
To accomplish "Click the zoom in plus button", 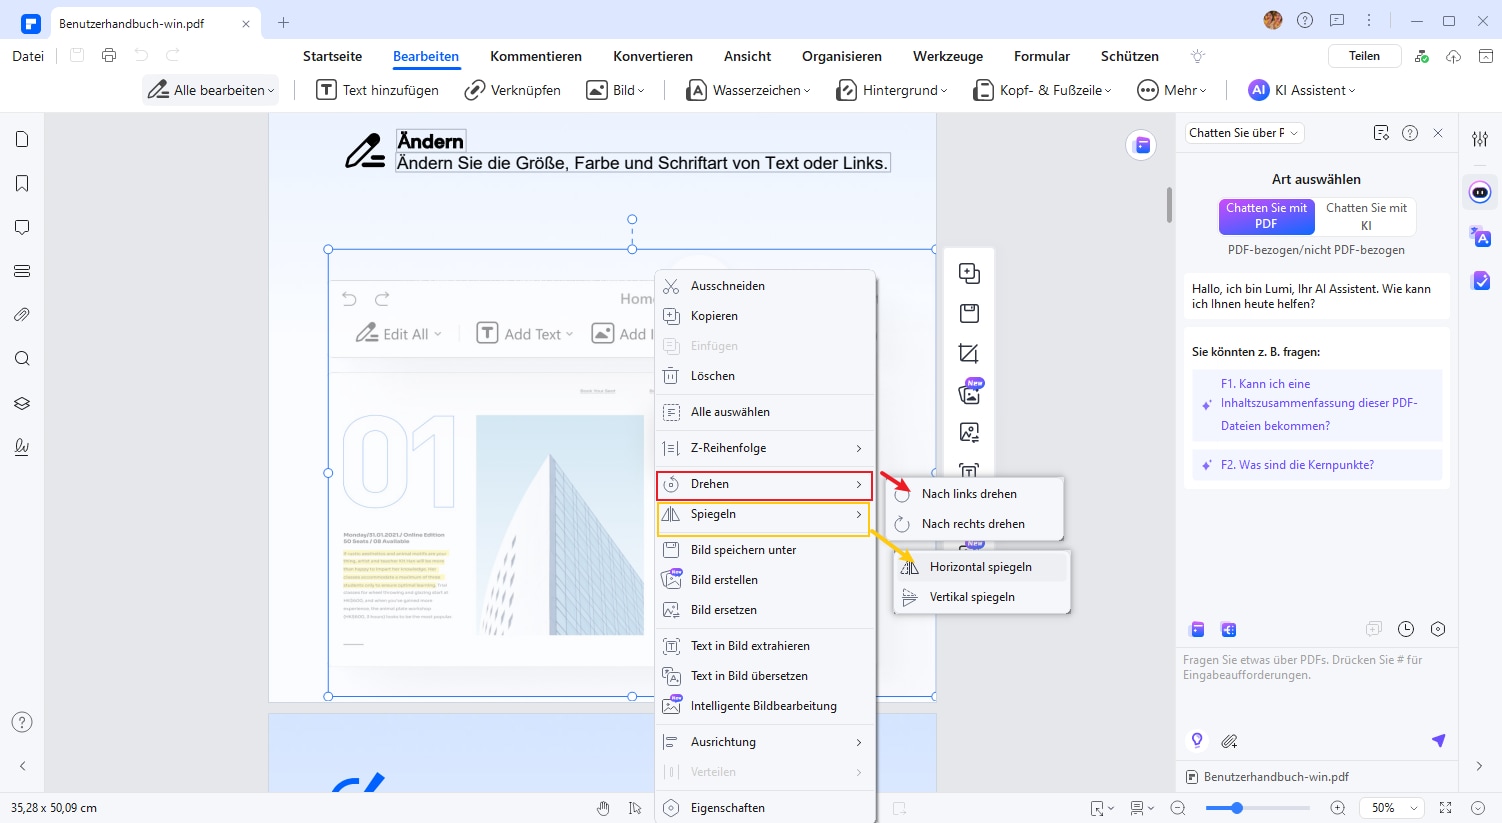I will coord(1338,808).
